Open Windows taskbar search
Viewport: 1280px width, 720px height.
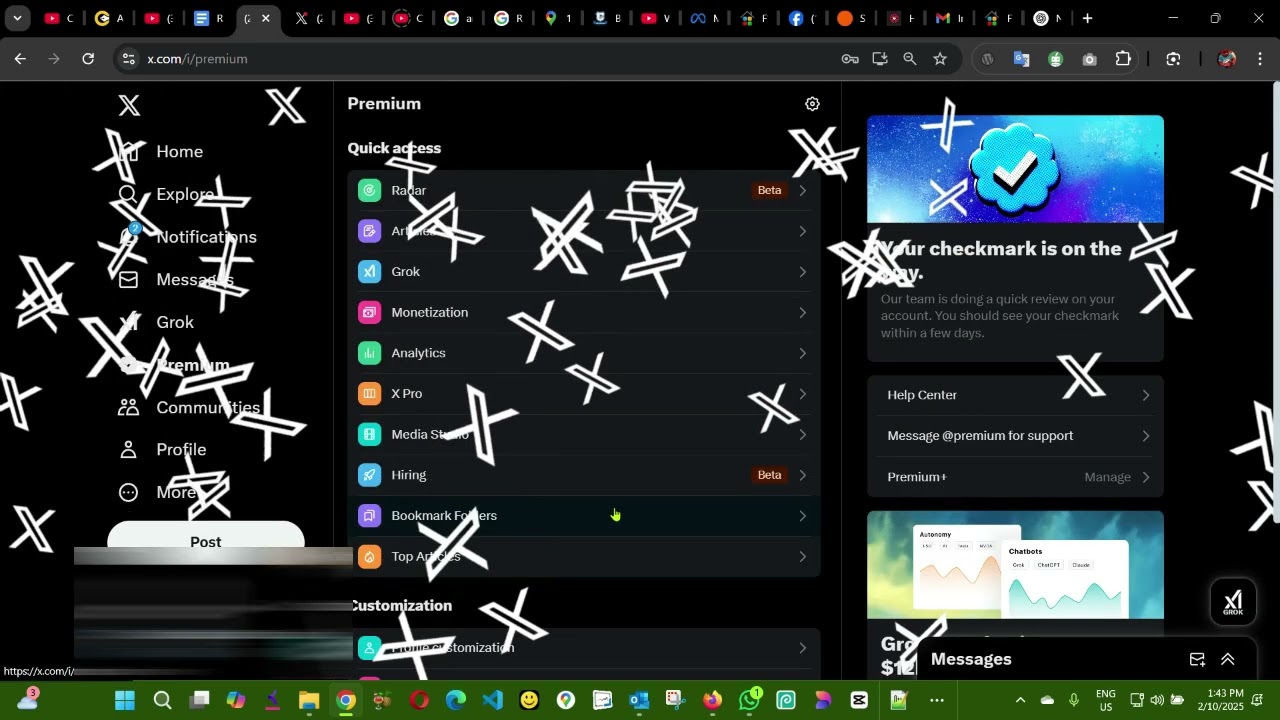[162, 700]
